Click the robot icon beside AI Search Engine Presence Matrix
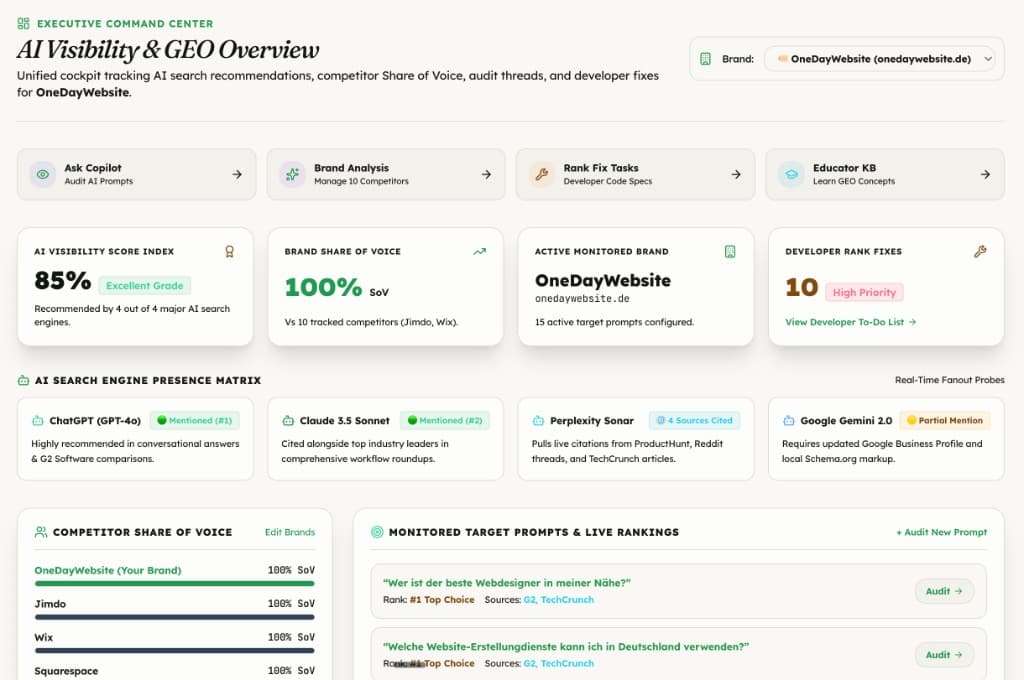1024x680 pixels. click(x=24, y=380)
